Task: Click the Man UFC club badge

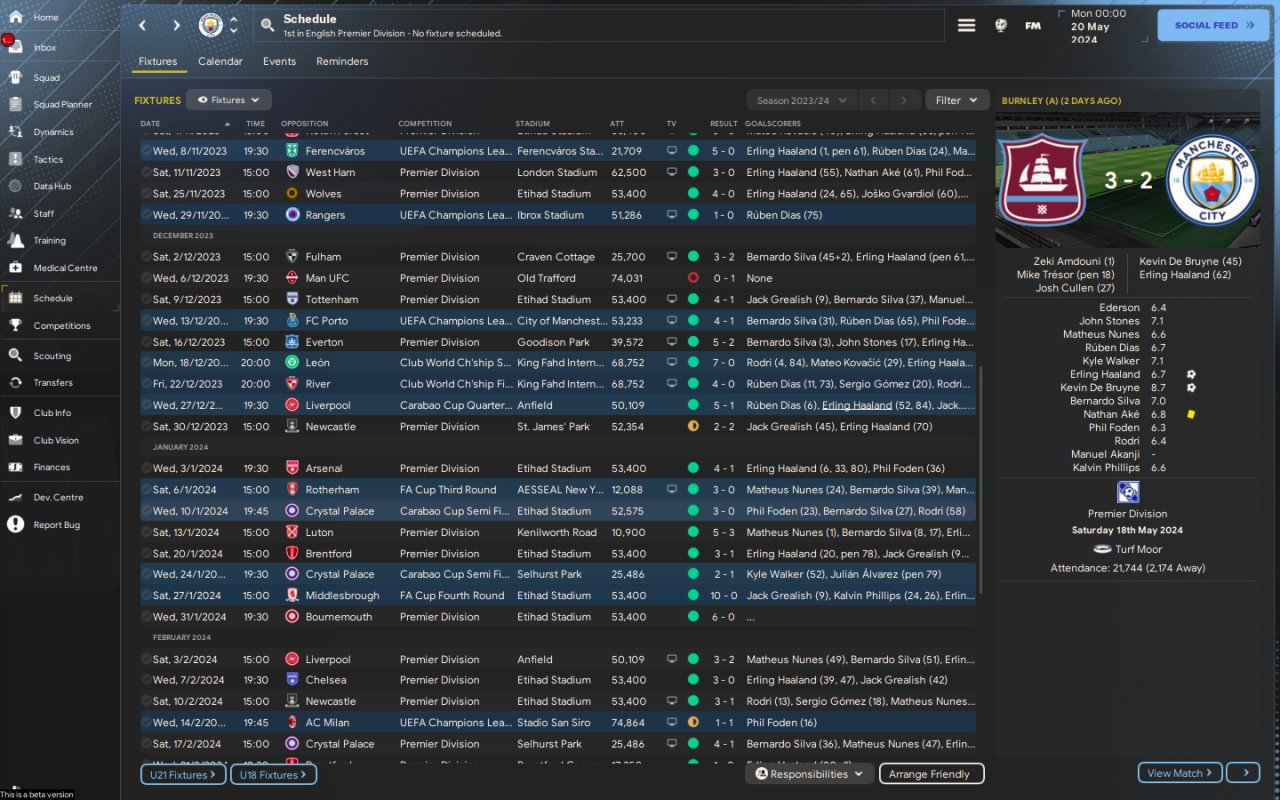Action: pyautogui.click(x=292, y=278)
